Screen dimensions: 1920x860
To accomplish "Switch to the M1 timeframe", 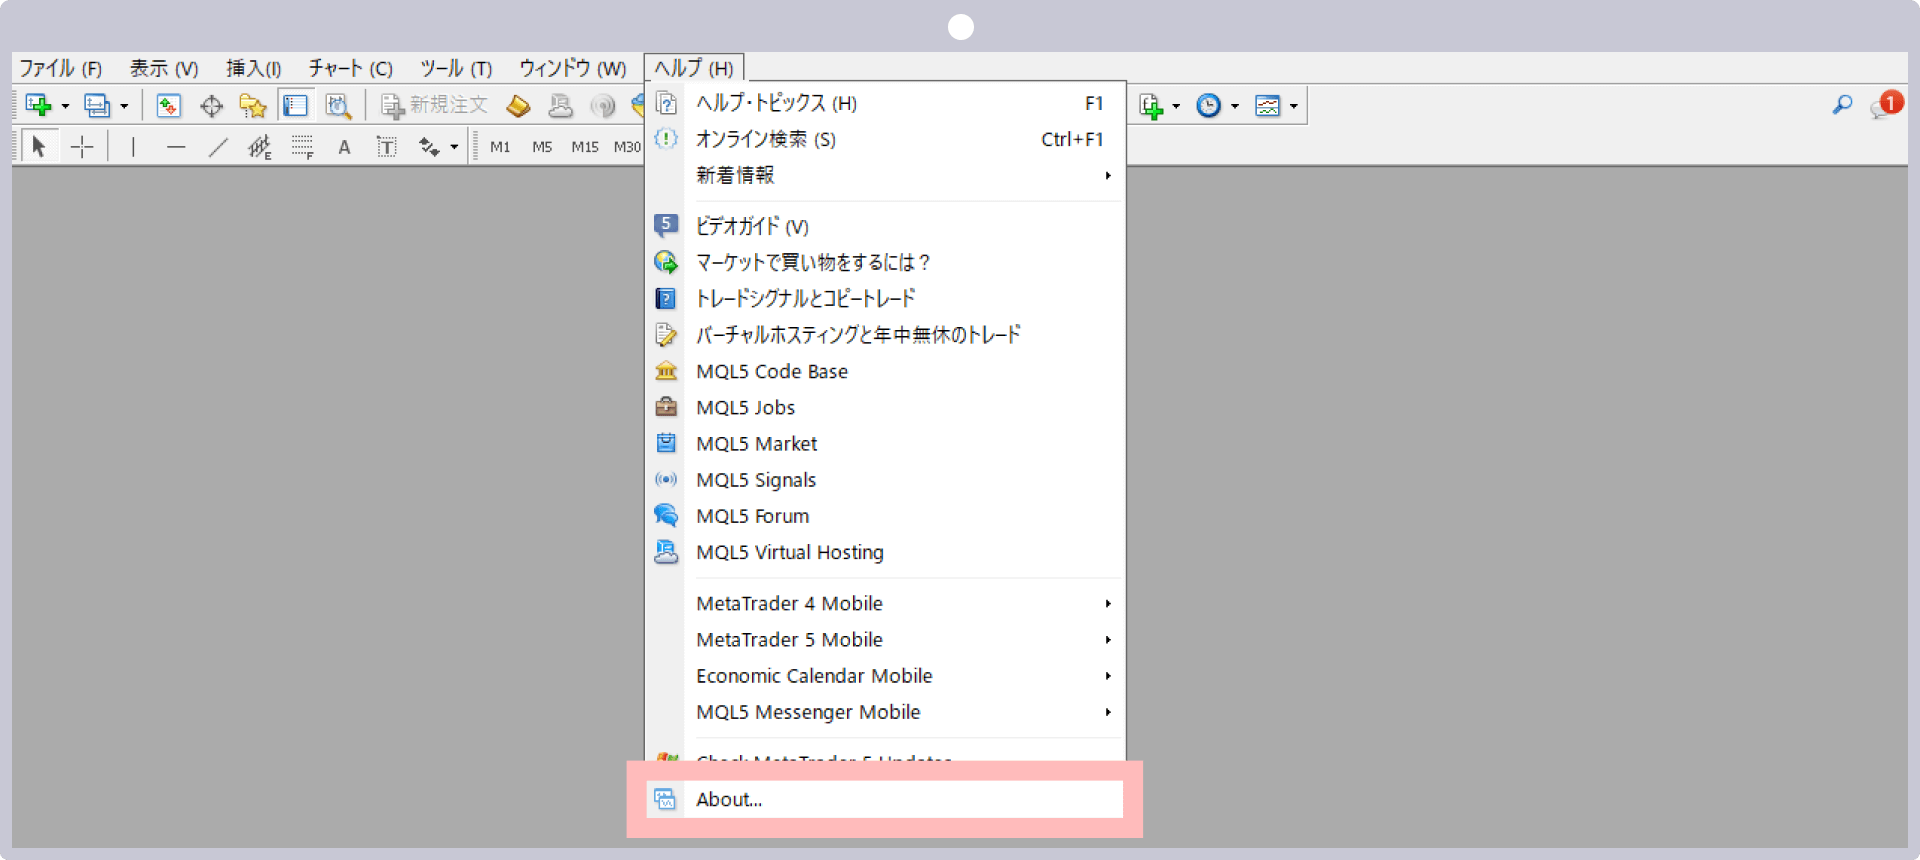I will tap(500, 147).
